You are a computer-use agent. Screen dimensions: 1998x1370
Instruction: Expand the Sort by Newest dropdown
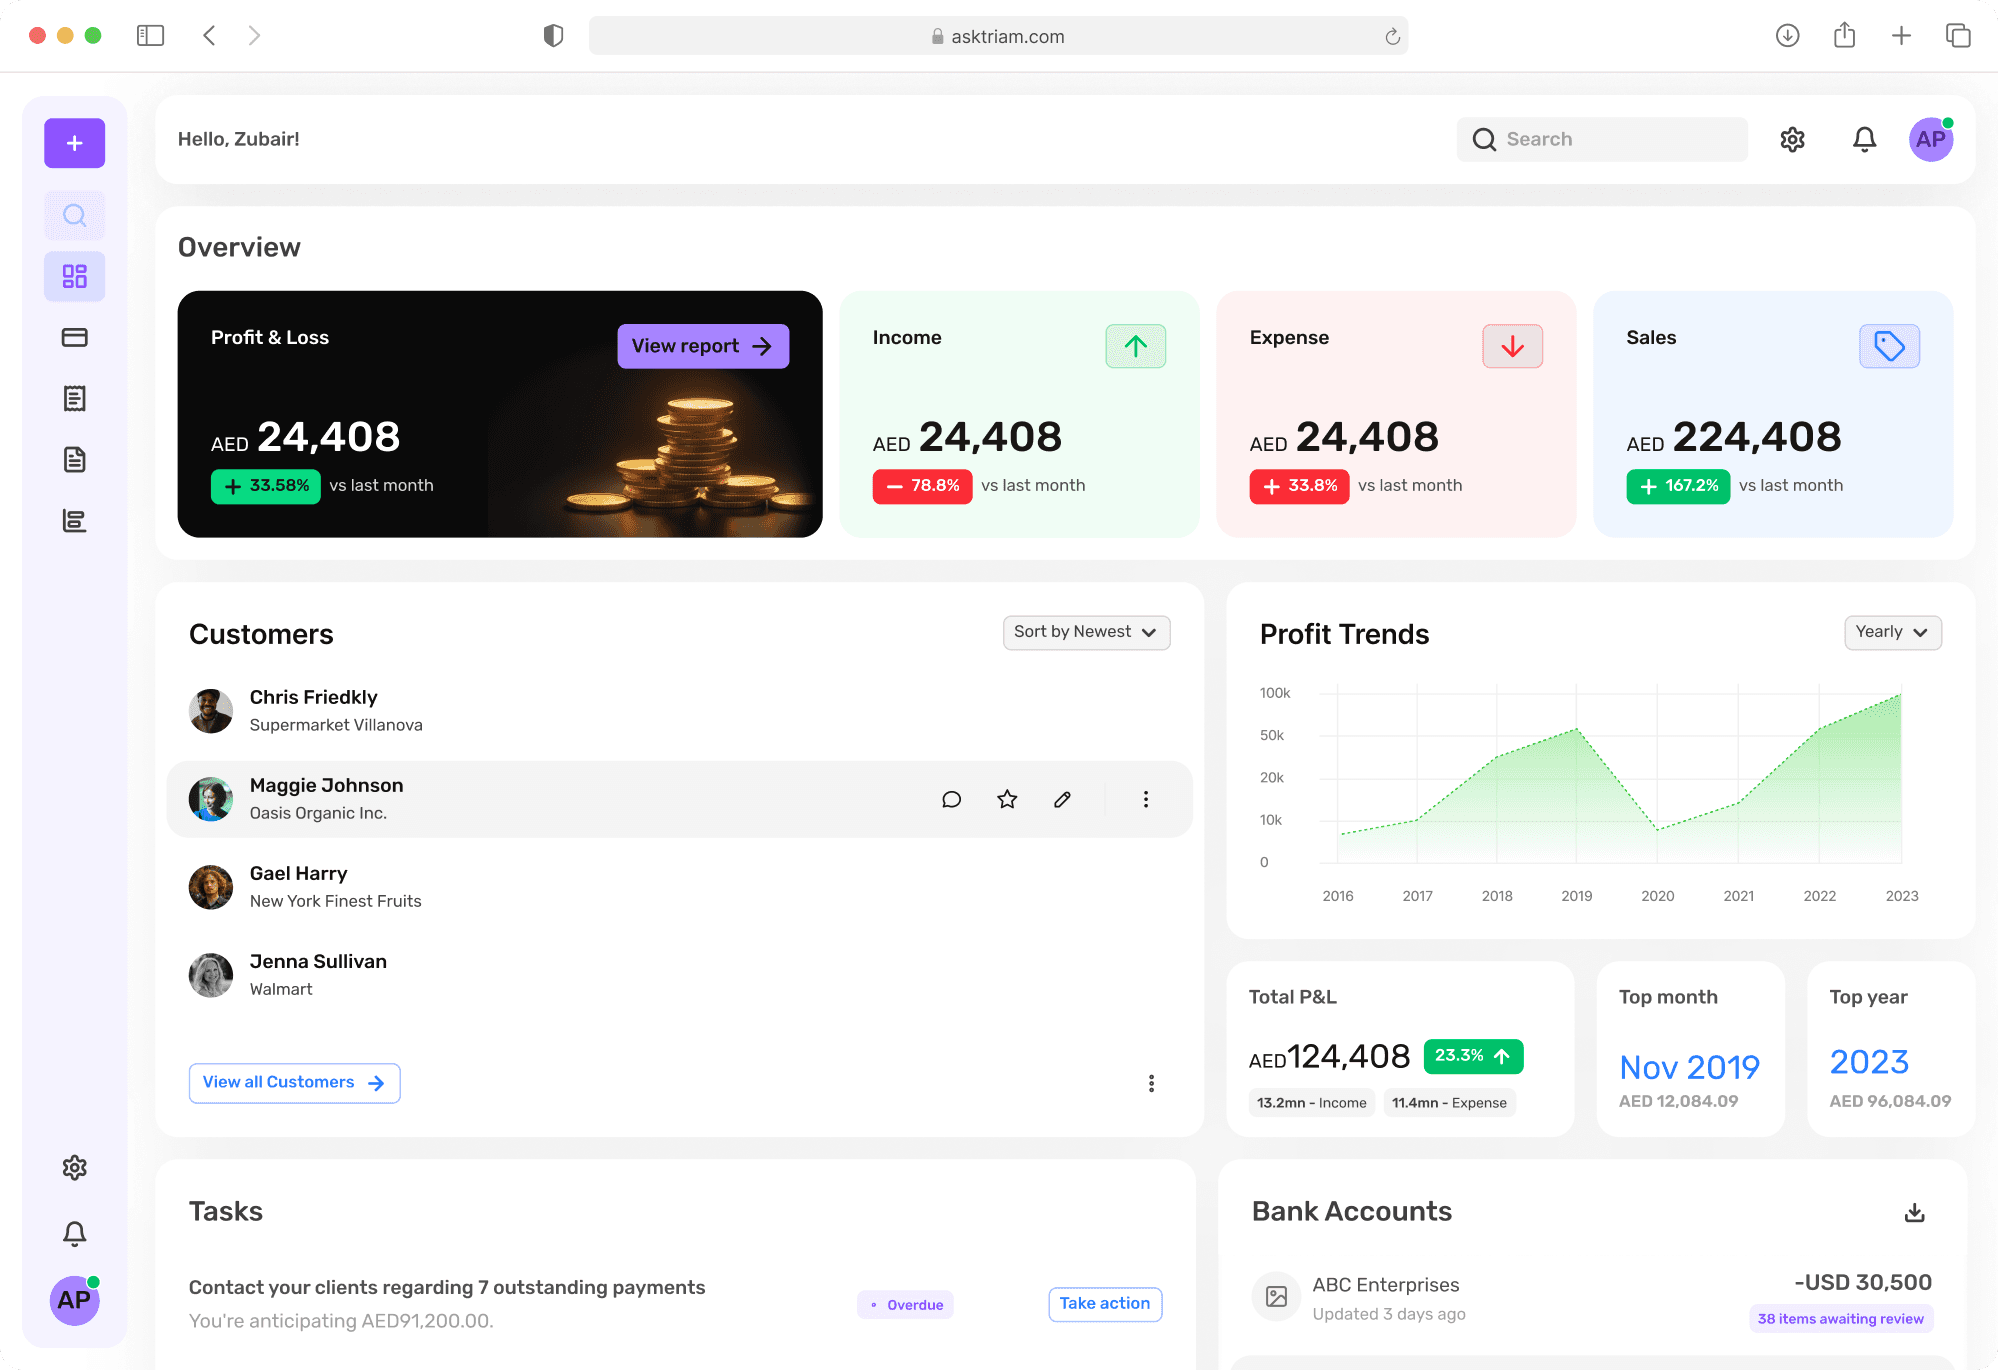click(x=1086, y=632)
